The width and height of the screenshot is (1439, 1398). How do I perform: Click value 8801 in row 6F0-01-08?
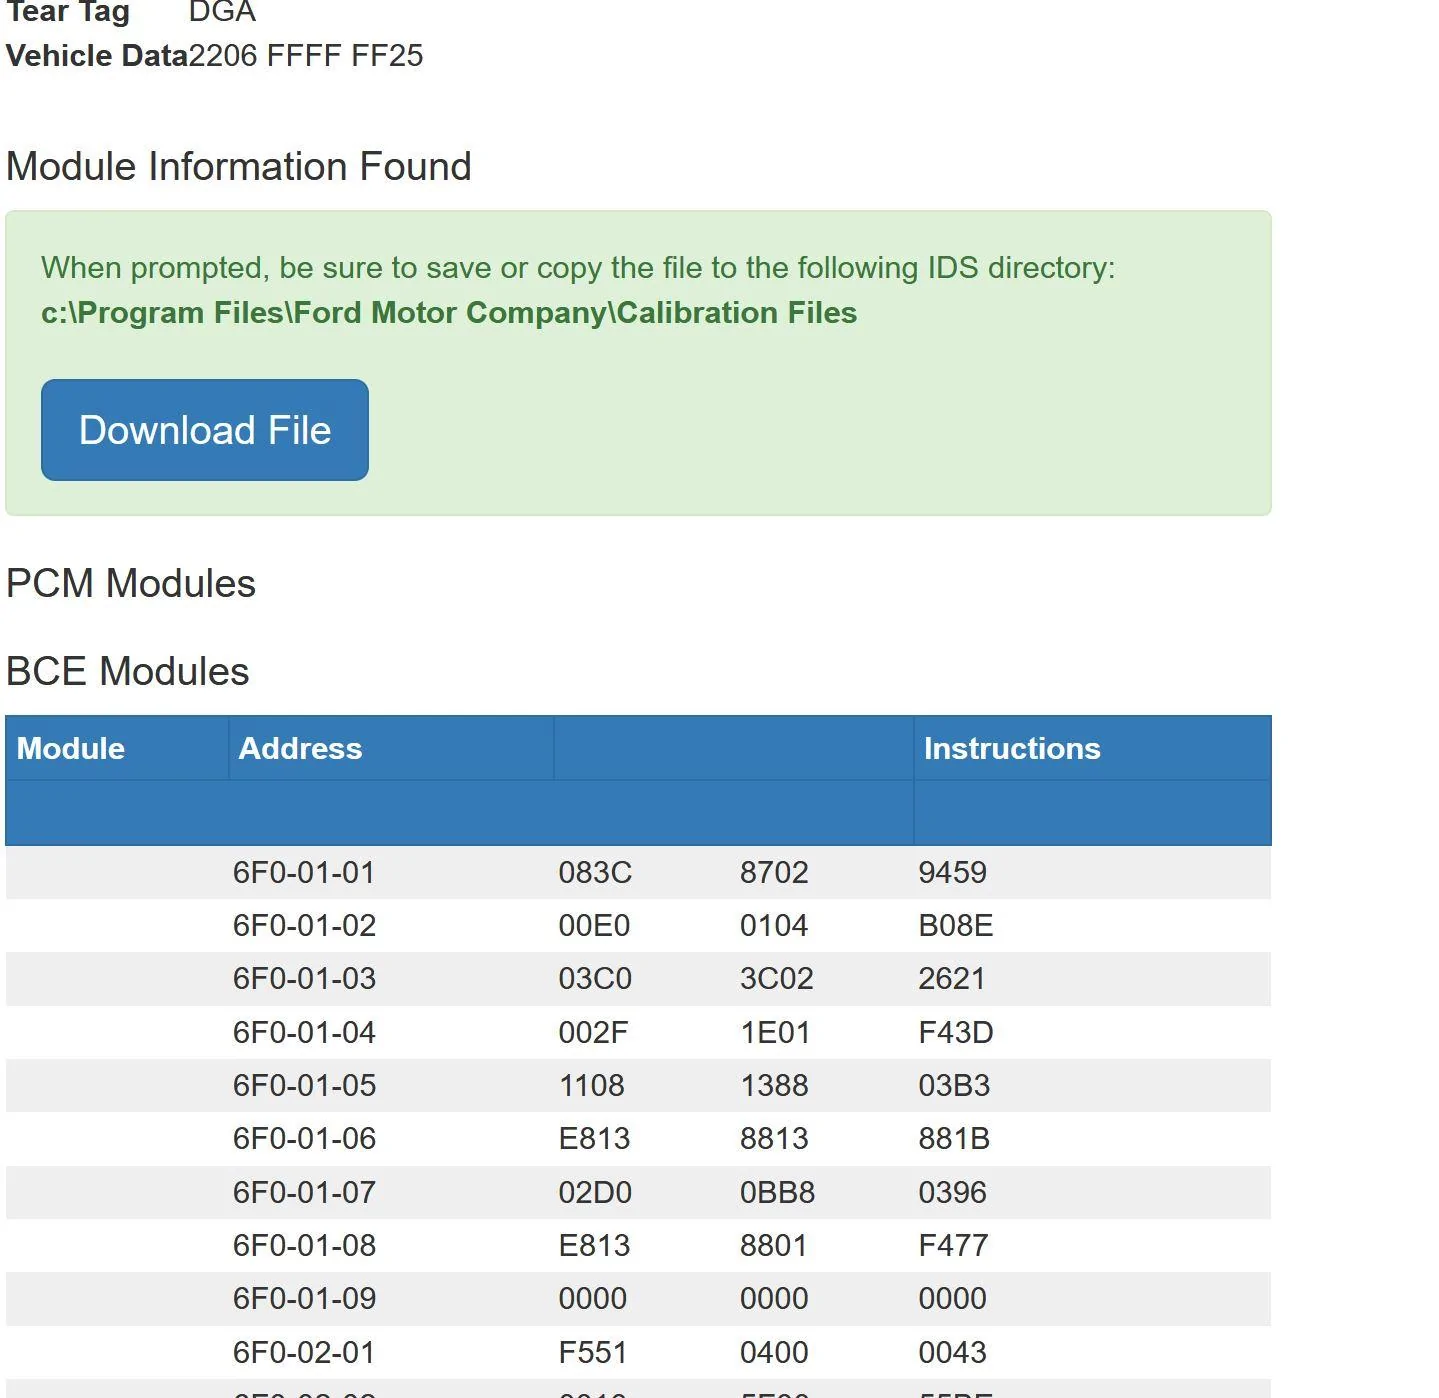coord(773,1245)
